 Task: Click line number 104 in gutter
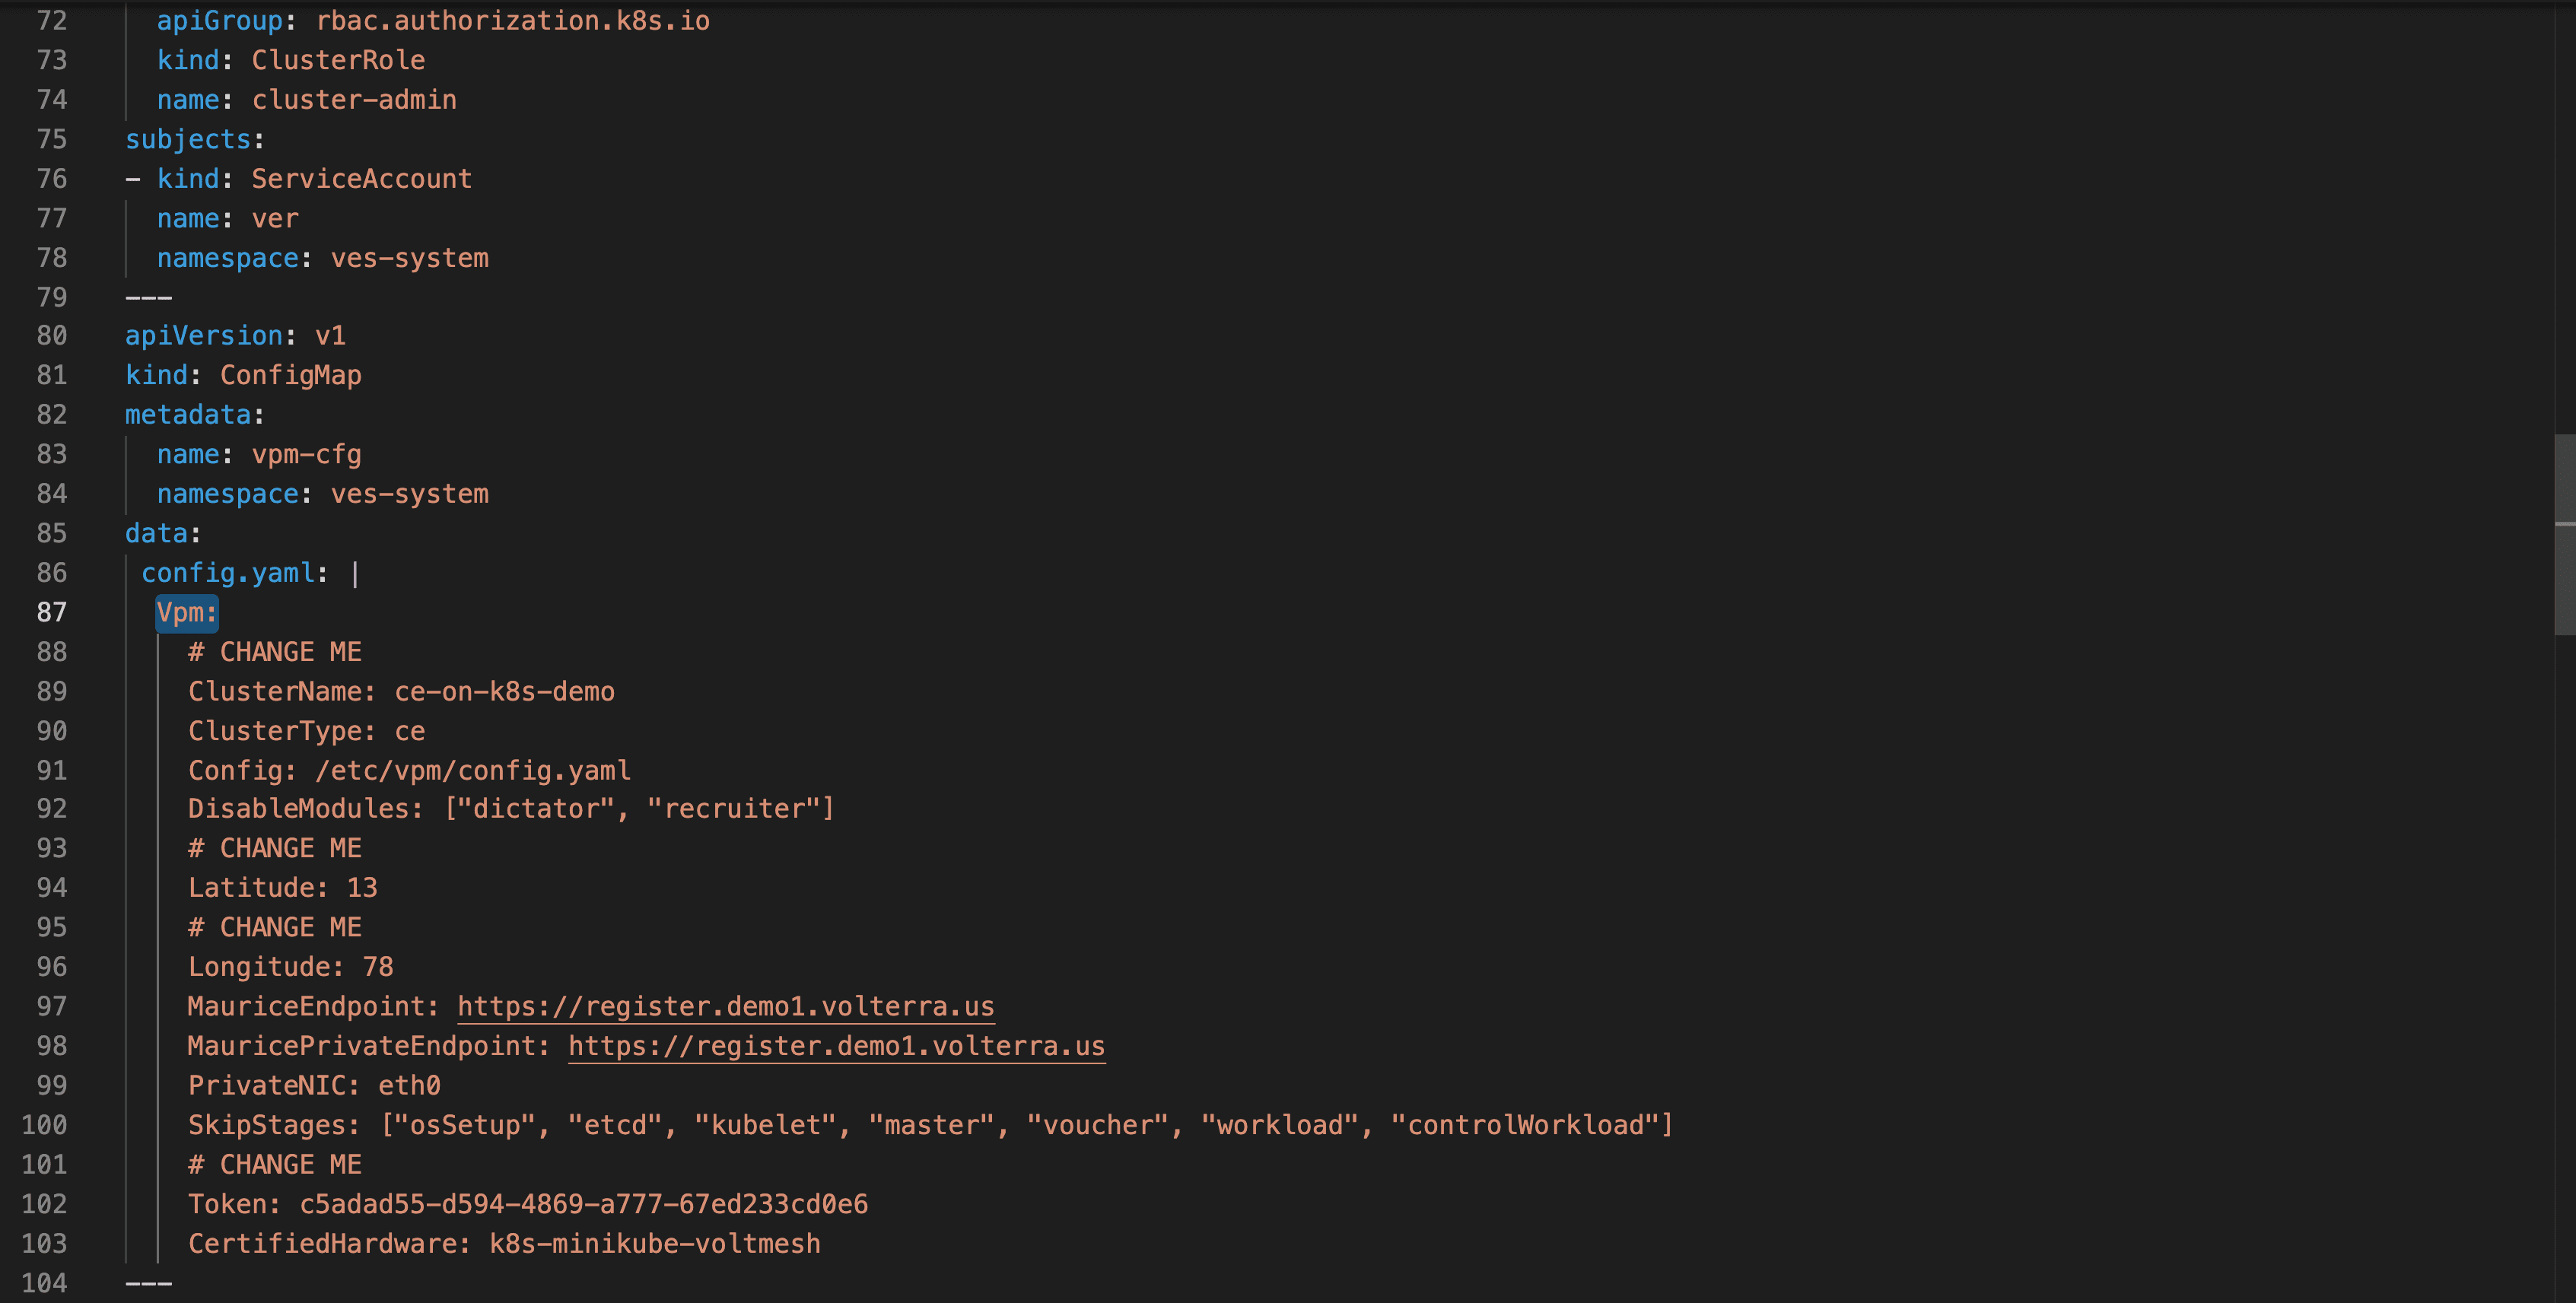click(45, 1283)
